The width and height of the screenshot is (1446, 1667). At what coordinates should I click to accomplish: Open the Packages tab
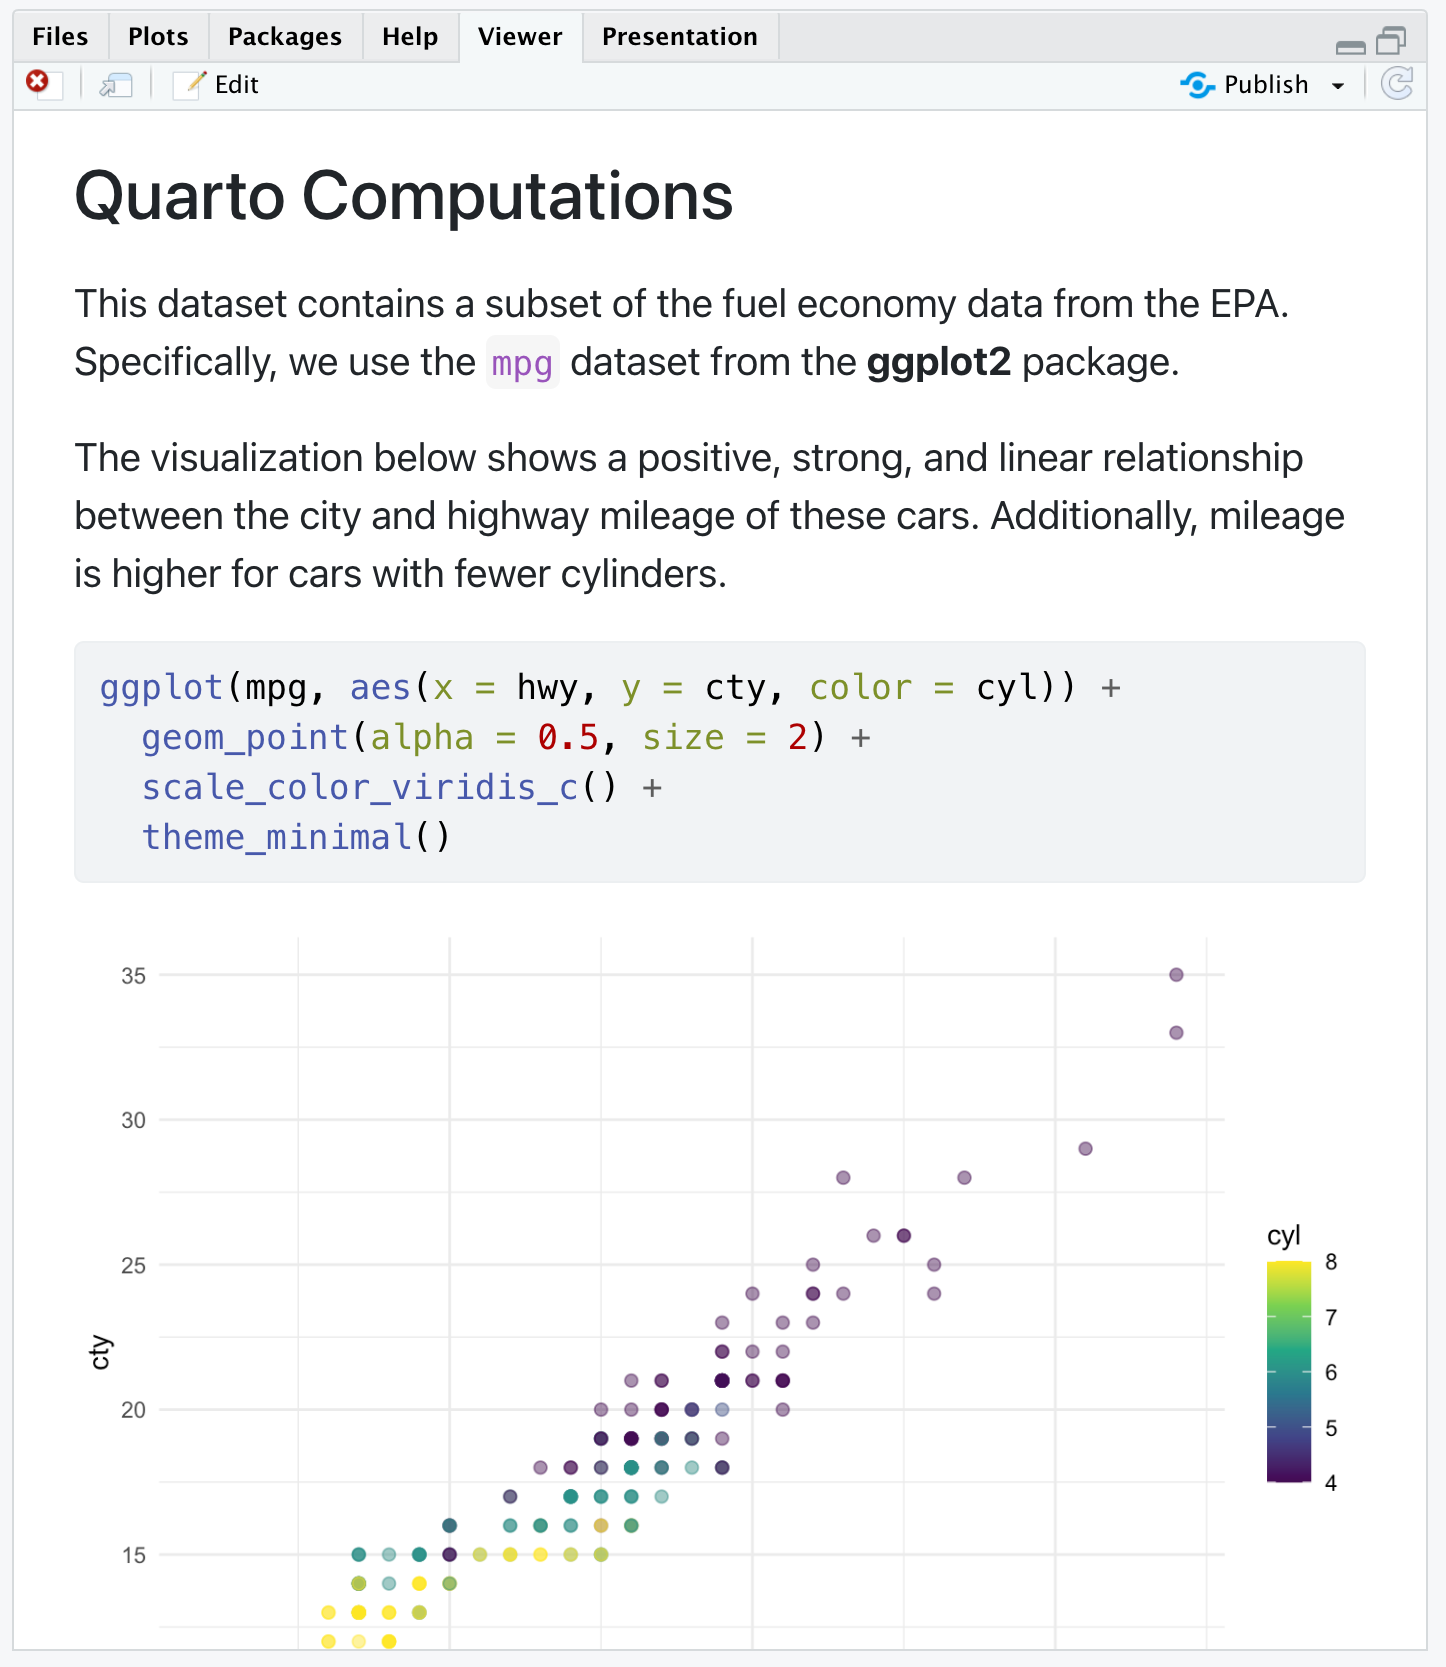click(x=284, y=36)
